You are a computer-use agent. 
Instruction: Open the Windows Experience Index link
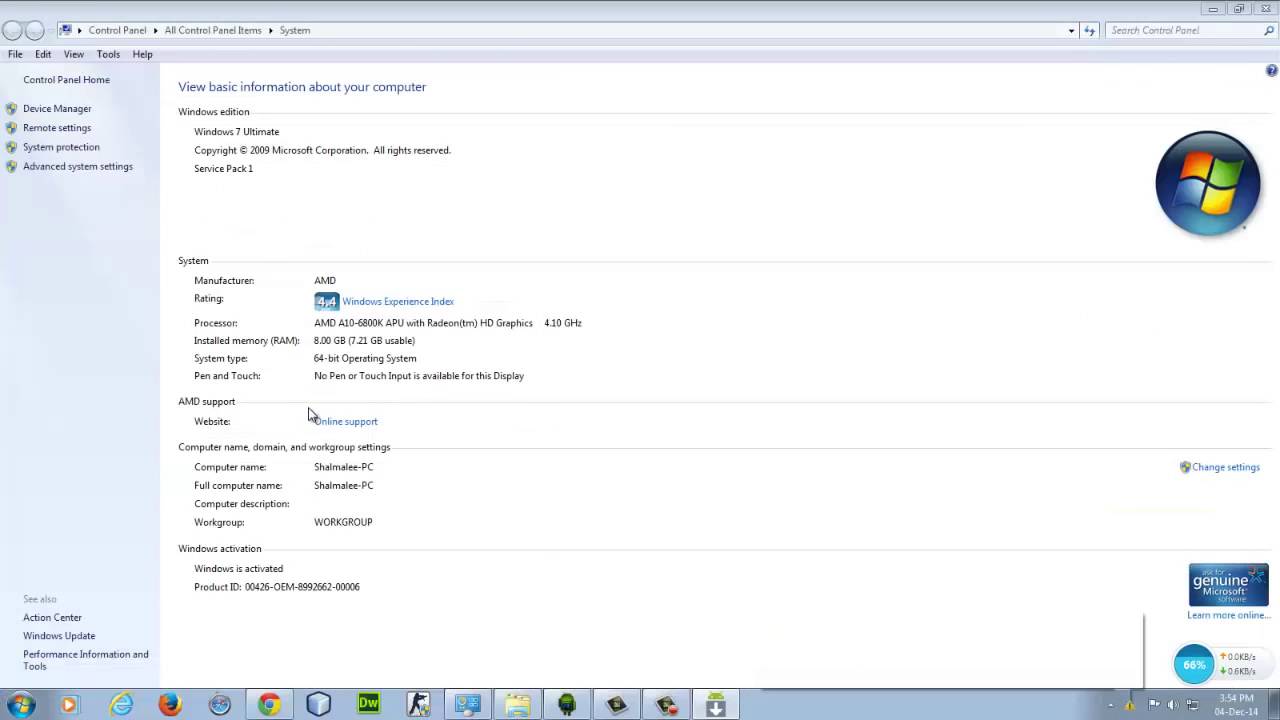point(398,301)
